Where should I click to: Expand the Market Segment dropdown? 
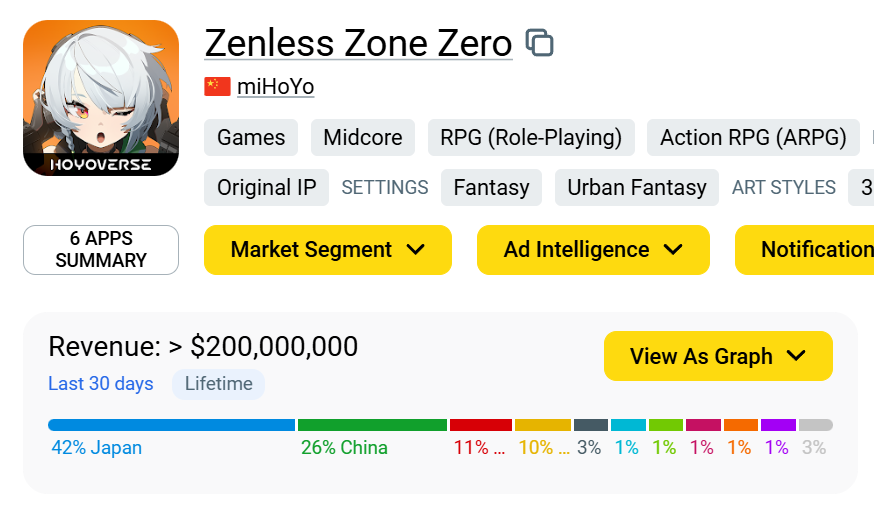[x=328, y=250]
